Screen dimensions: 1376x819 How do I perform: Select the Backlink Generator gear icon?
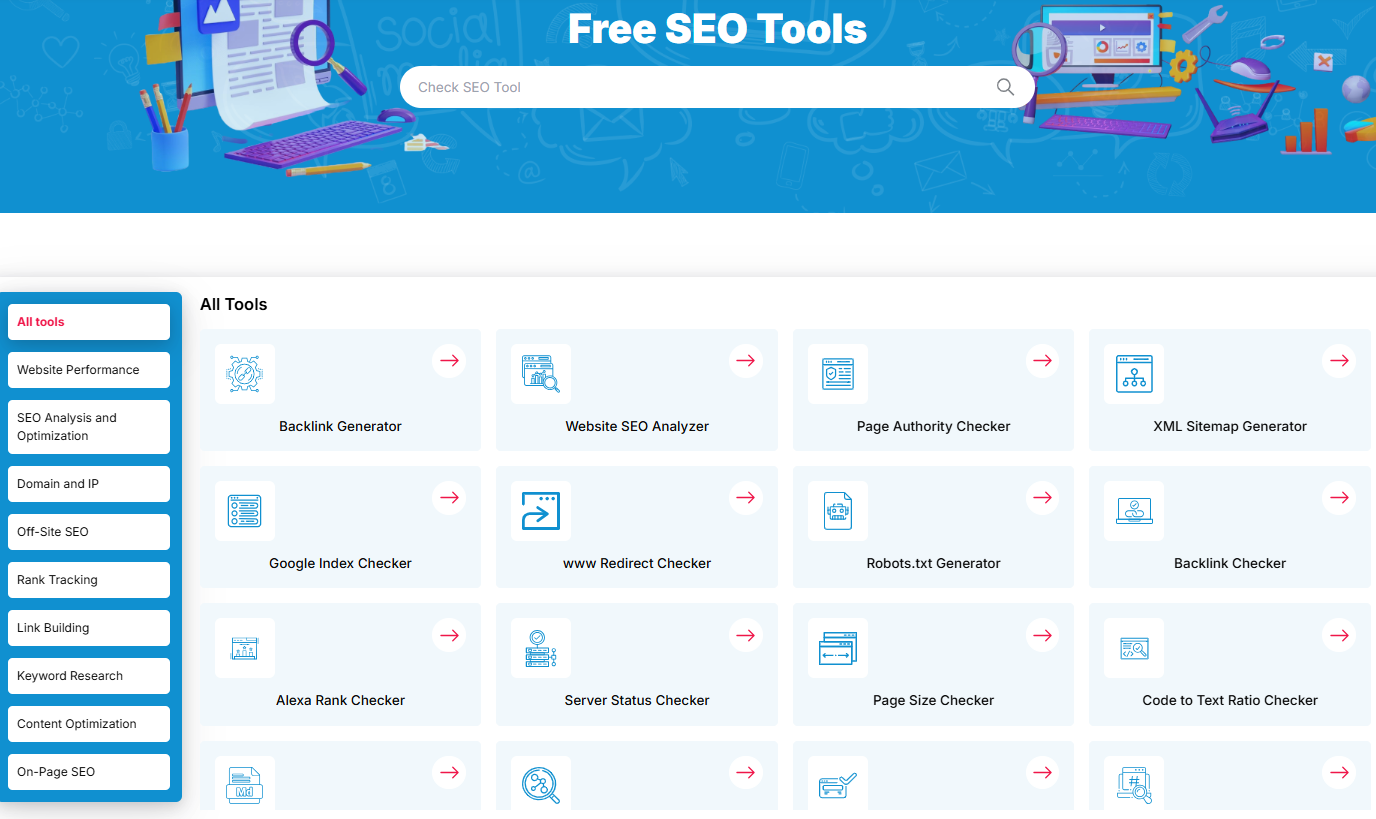tap(245, 374)
